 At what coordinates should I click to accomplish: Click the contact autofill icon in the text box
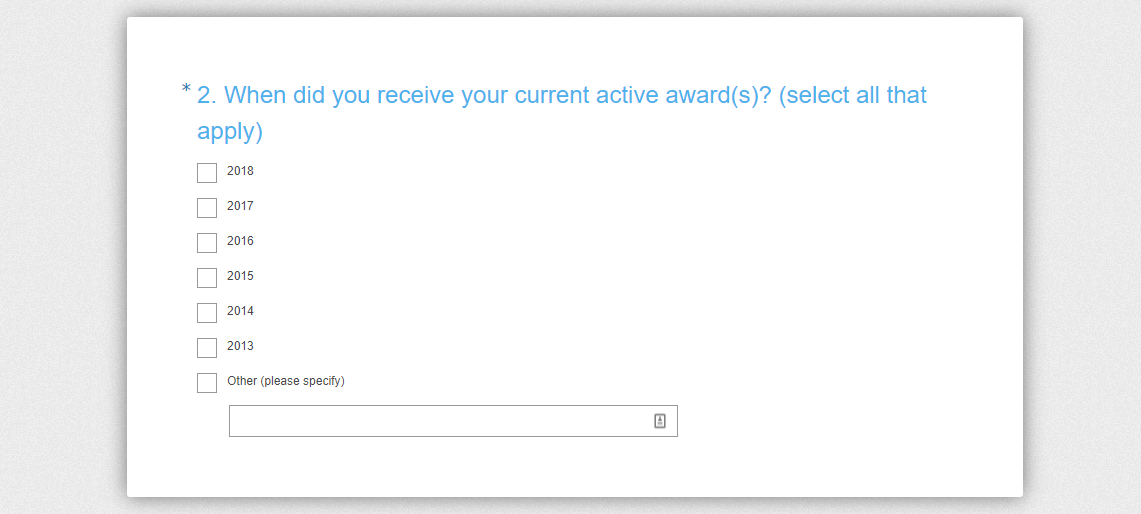(659, 421)
